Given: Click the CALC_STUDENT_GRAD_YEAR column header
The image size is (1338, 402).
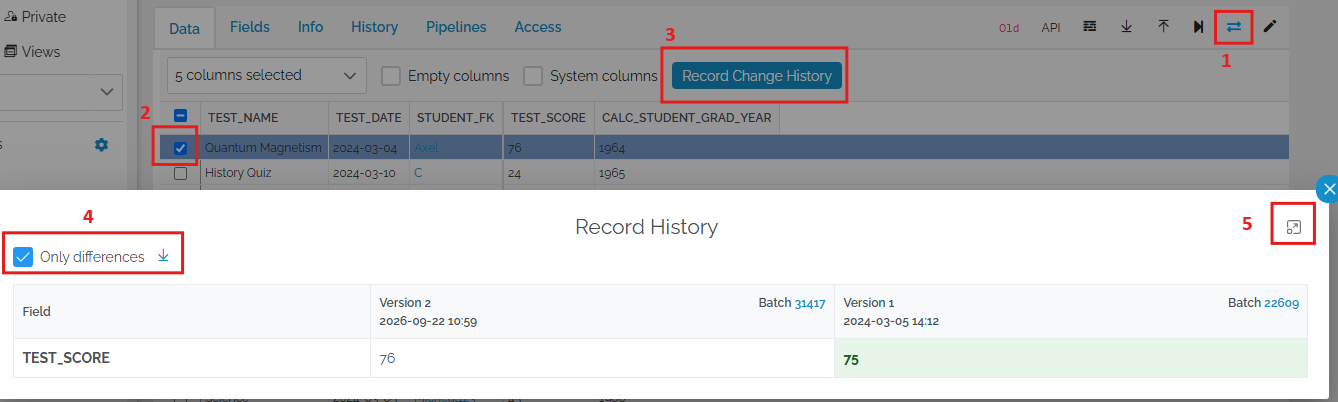Looking at the screenshot, I should coord(686,118).
